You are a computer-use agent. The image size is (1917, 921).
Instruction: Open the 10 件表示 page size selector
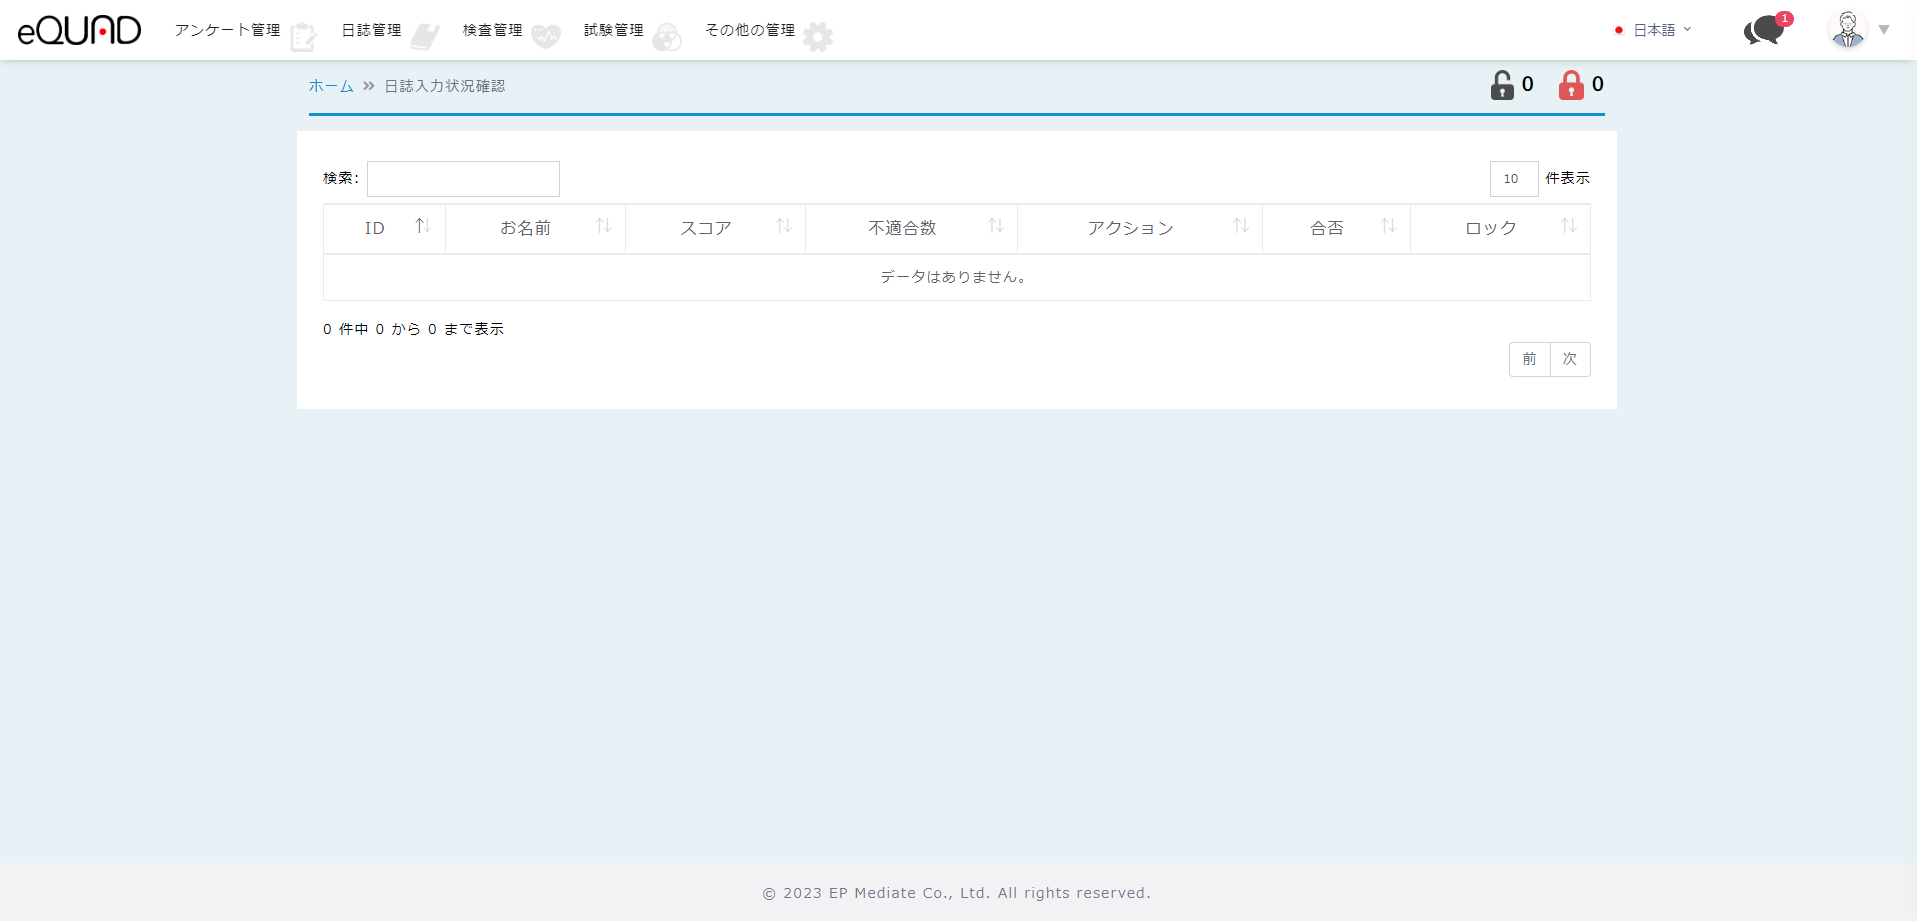[x=1513, y=179]
